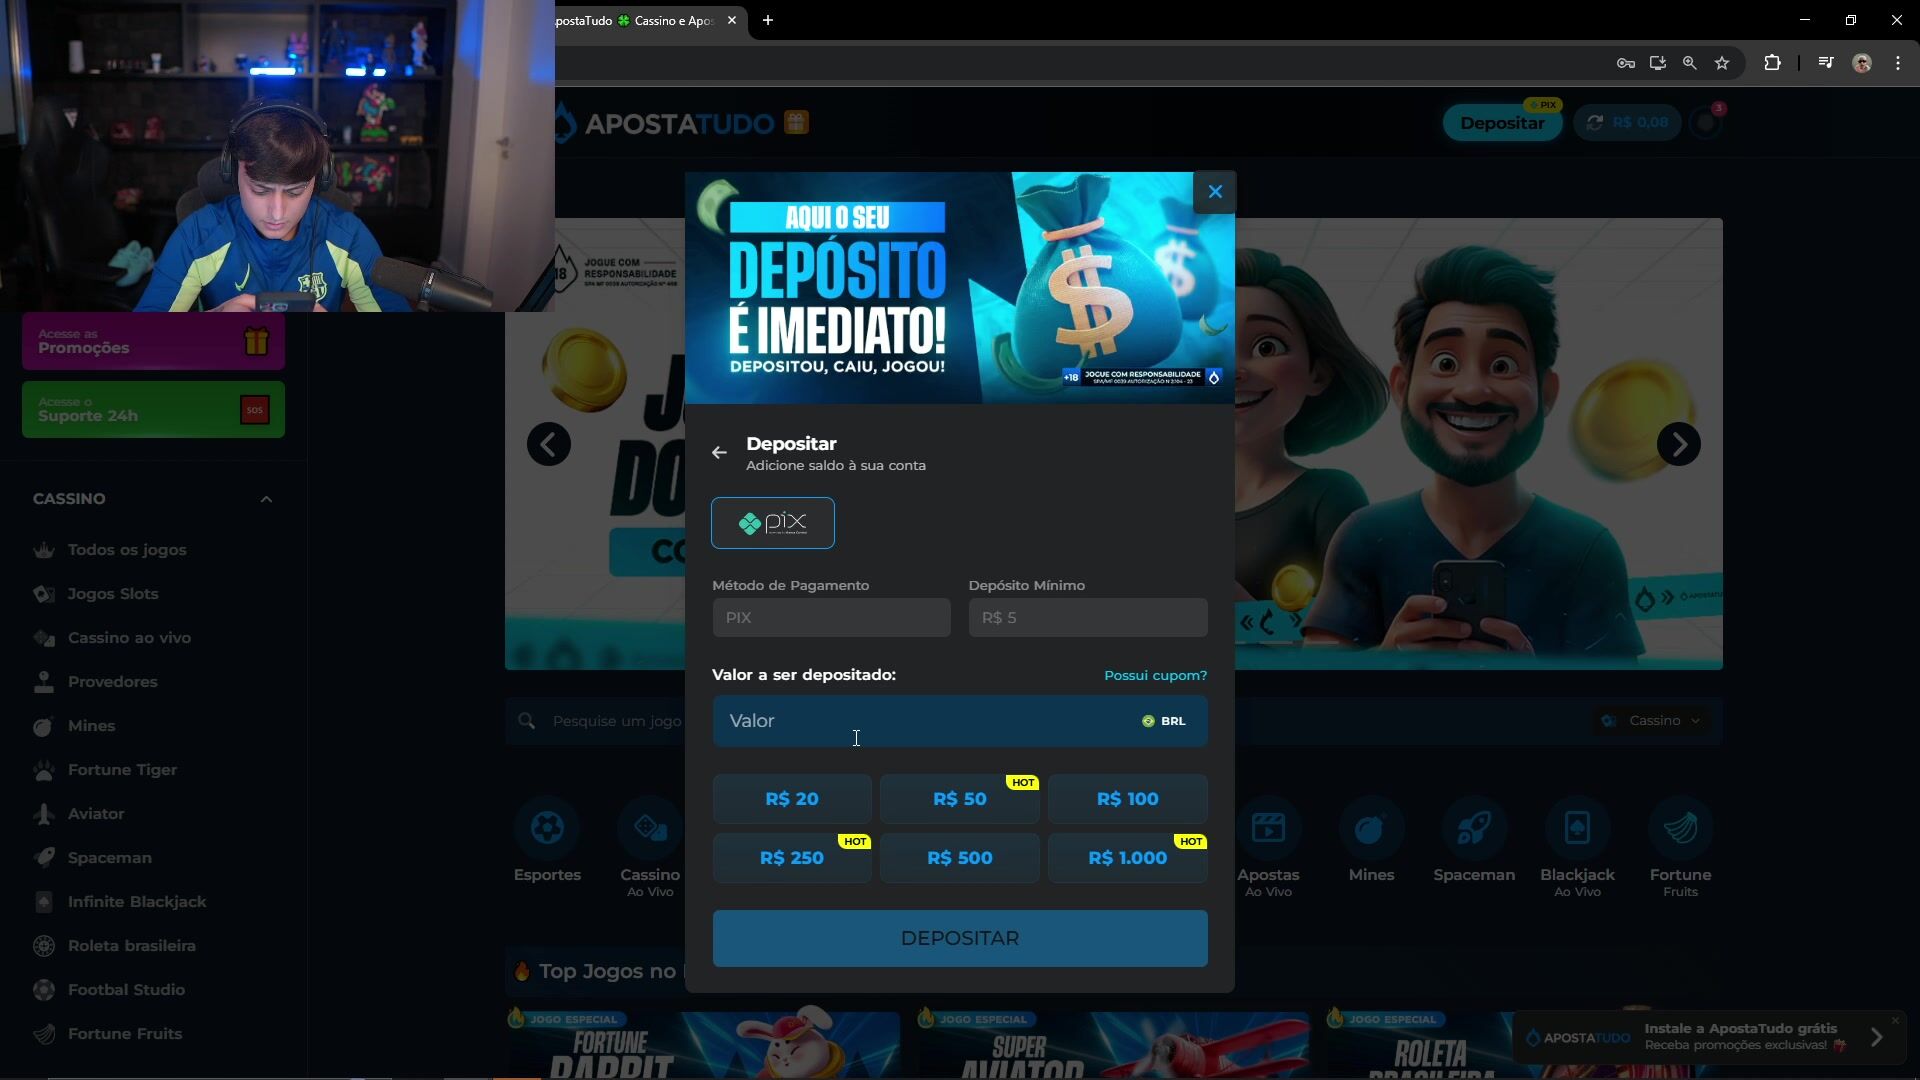The height and width of the screenshot is (1080, 1920).
Task: Close the ApostaTudo browser tab
Action: [732, 20]
